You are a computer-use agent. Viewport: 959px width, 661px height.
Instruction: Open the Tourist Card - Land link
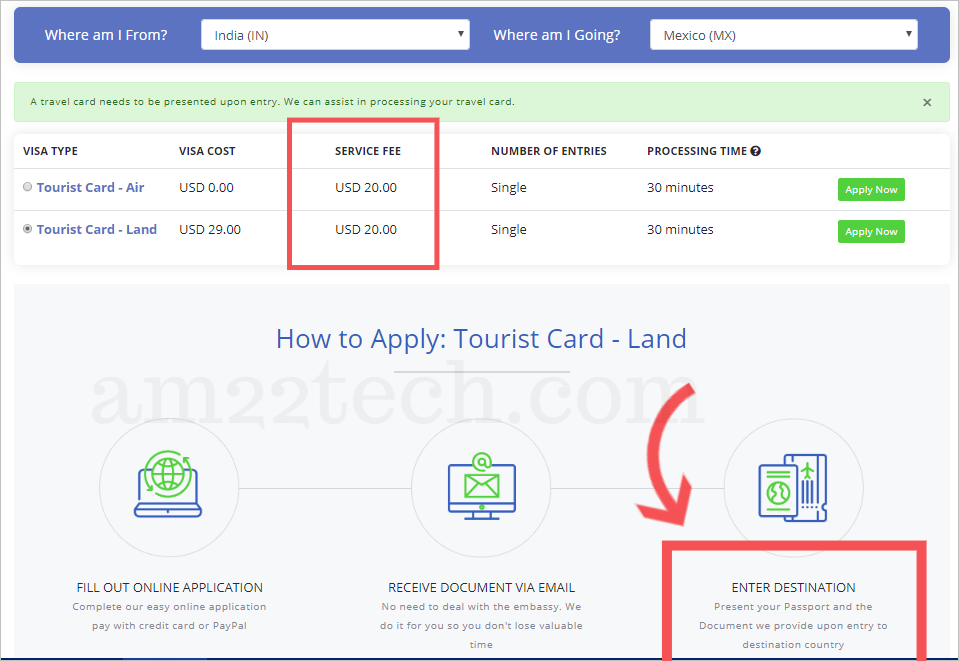click(96, 229)
